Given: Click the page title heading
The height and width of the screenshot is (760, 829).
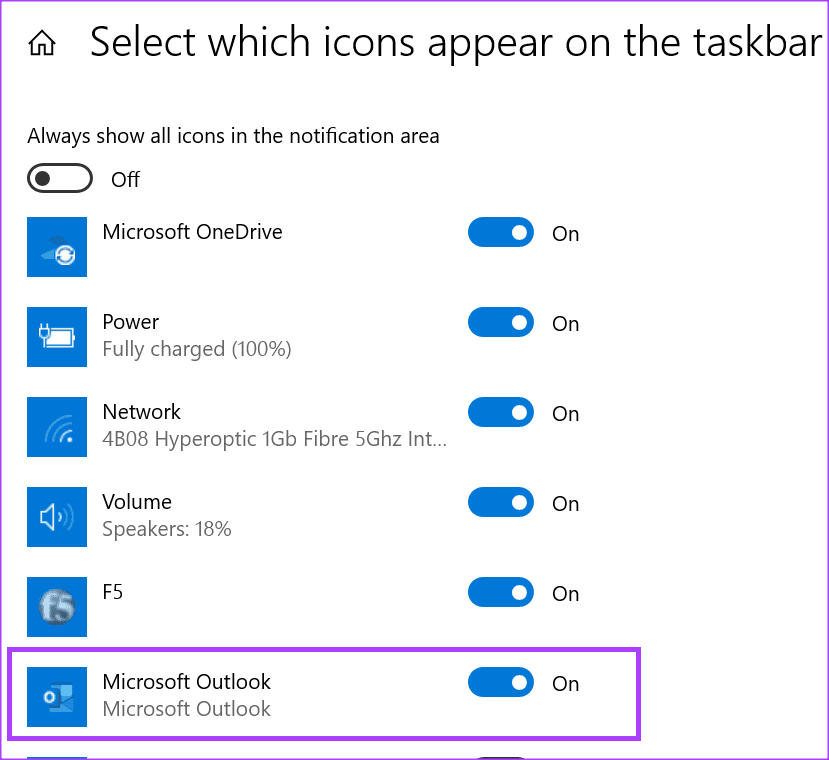Looking at the screenshot, I should [x=457, y=43].
